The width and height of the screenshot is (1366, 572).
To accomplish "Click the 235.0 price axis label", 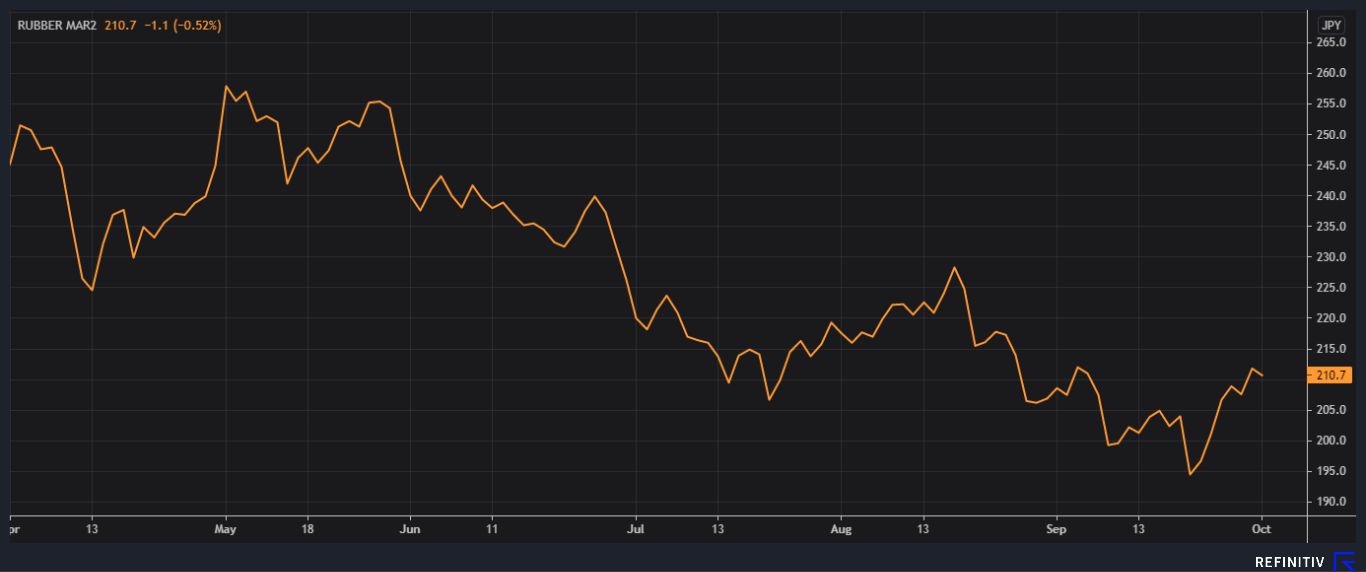I will coord(1333,227).
